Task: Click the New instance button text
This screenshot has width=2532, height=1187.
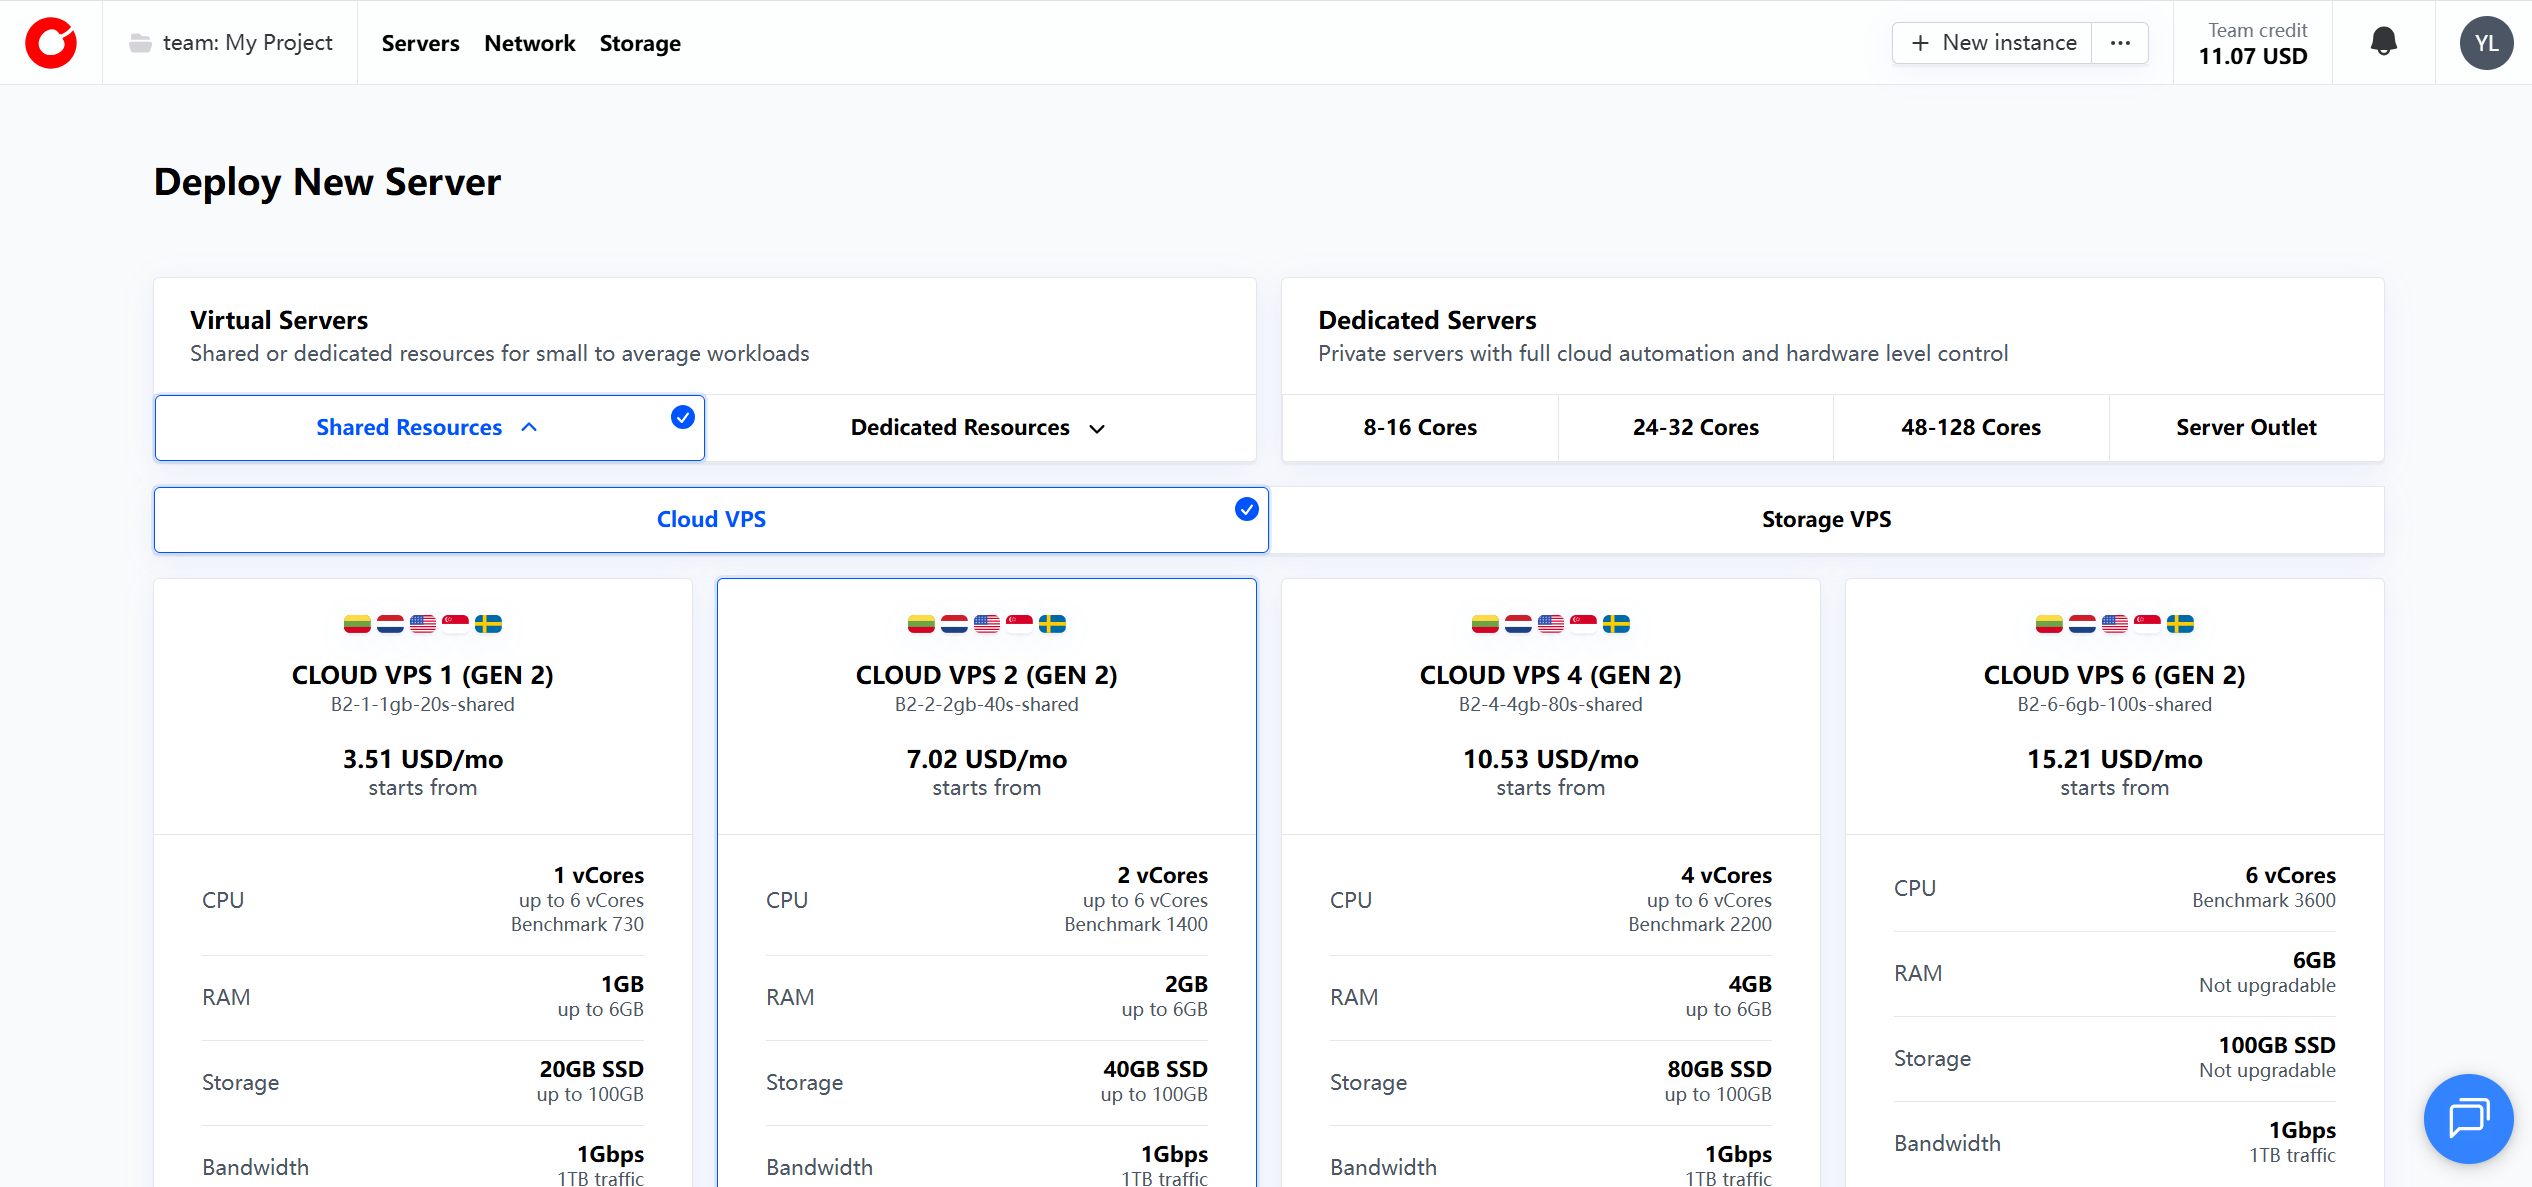Action: pyautogui.click(x=2009, y=43)
